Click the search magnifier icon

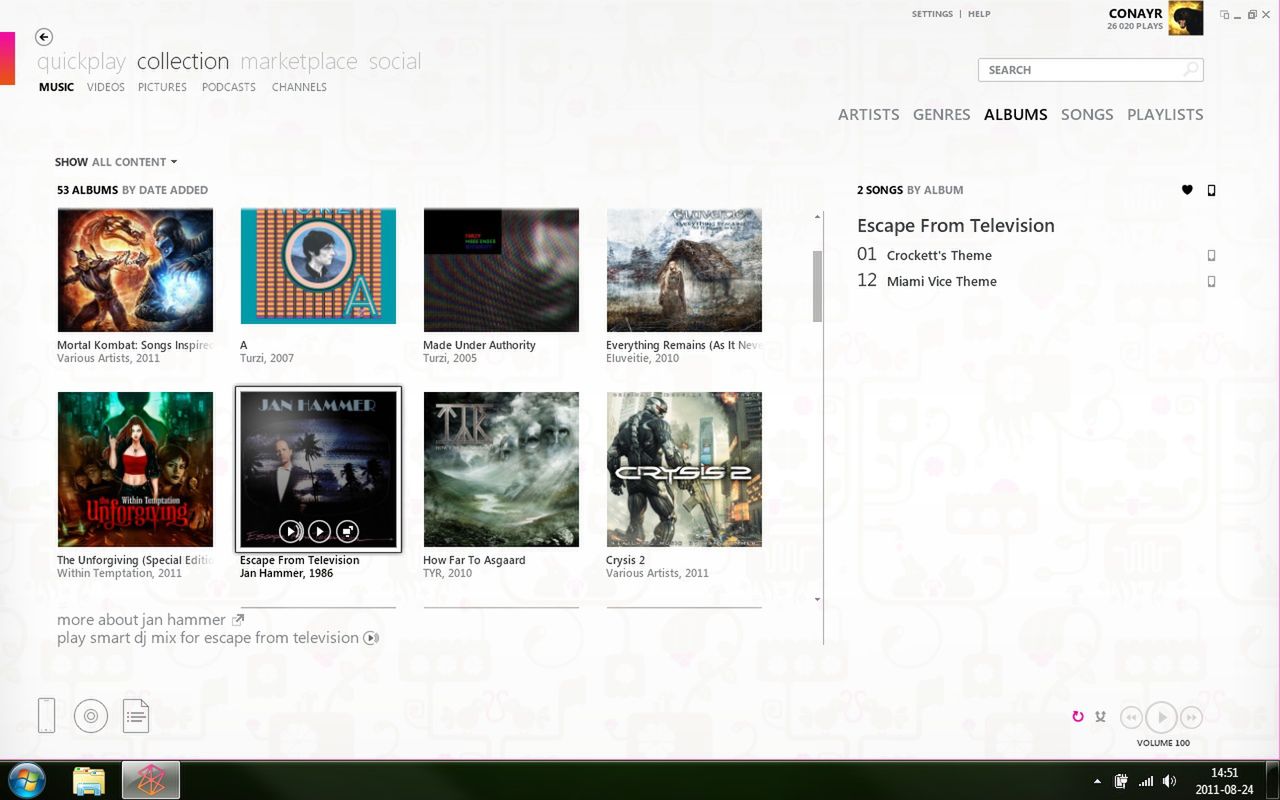tap(1190, 69)
